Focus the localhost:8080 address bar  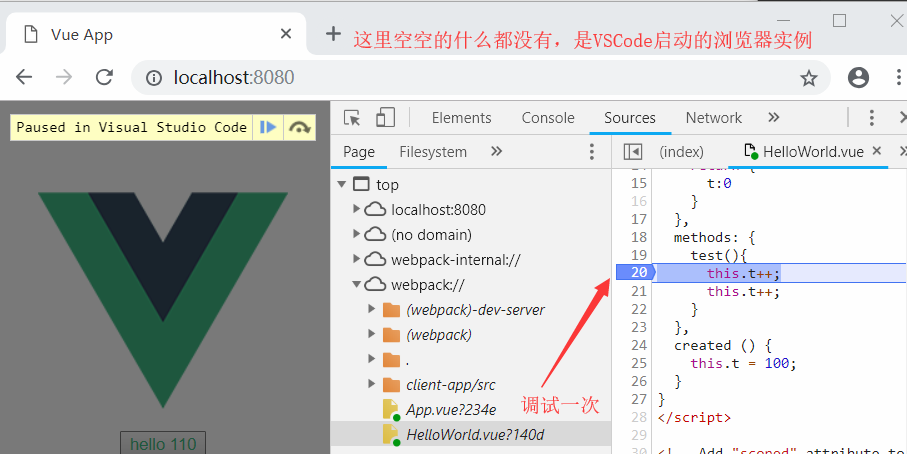point(481,77)
